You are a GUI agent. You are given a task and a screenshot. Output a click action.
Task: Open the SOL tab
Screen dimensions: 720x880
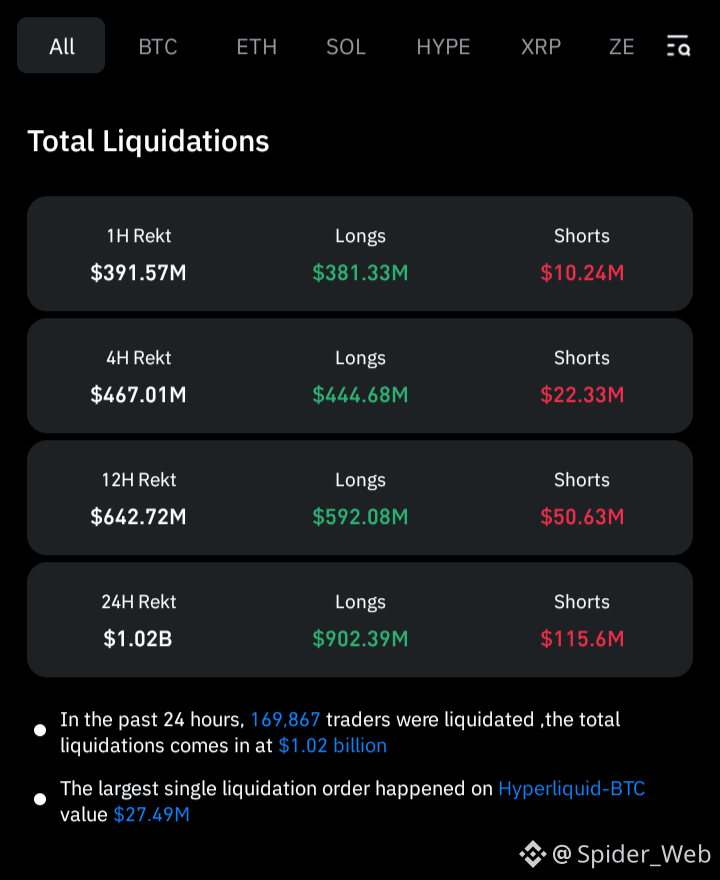coord(346,47)
